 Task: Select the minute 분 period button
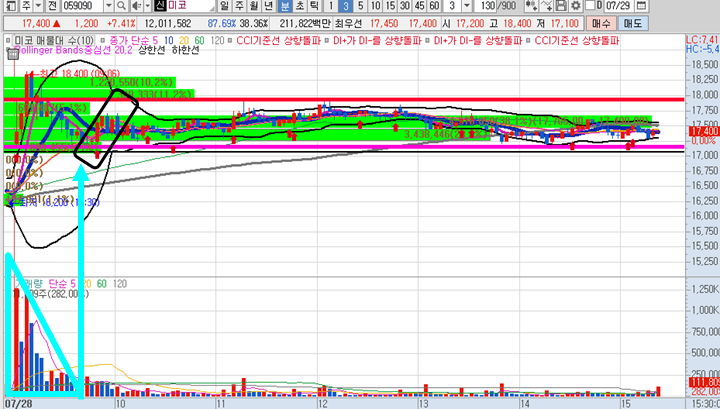pyautogui.click(x=285, y=6)
